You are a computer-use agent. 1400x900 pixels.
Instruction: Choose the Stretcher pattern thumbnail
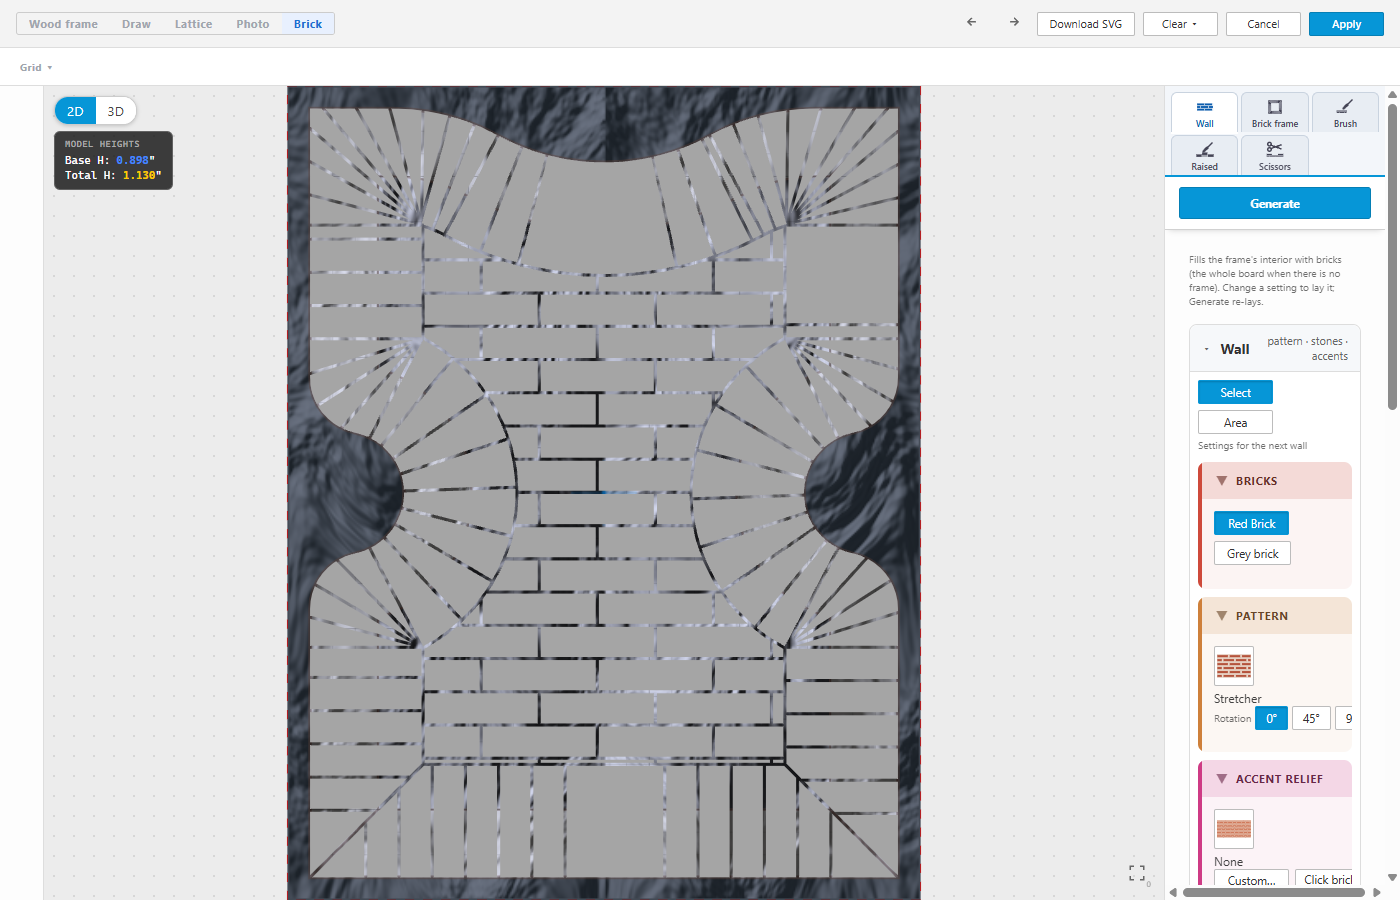1233,666
